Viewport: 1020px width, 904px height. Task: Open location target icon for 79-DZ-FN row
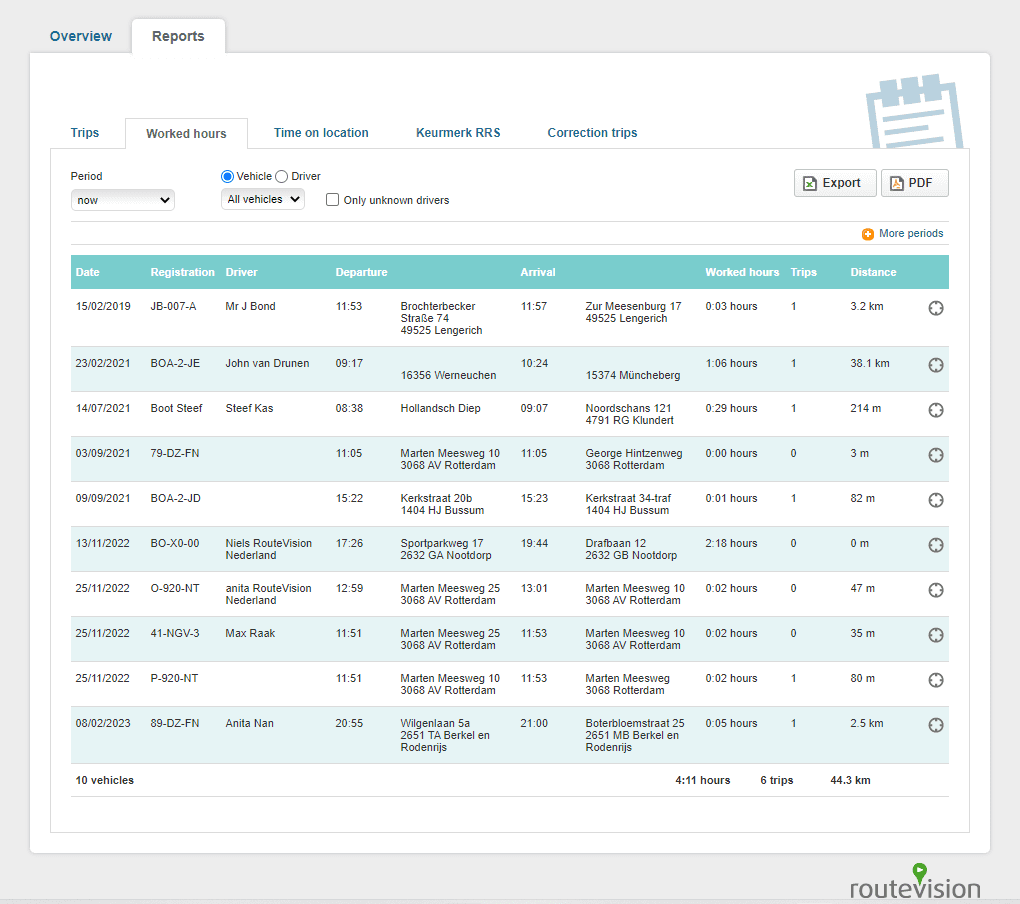[x=935, y=455]
